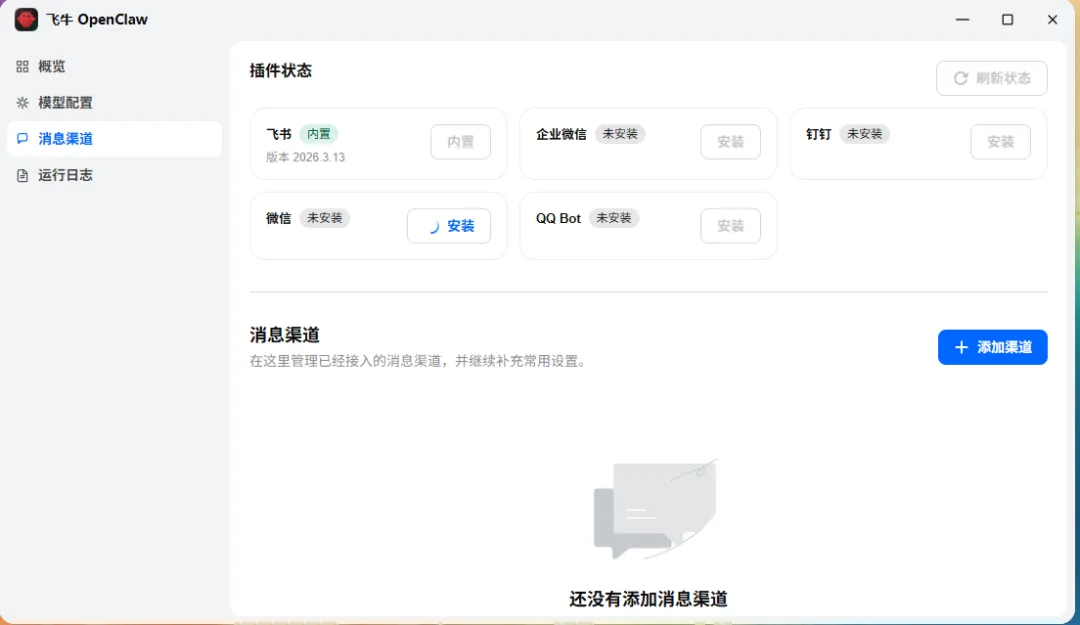Click the blue 添加渠道 button
The height and width of the screenshot is (625, 1080).
pos(993,347)
